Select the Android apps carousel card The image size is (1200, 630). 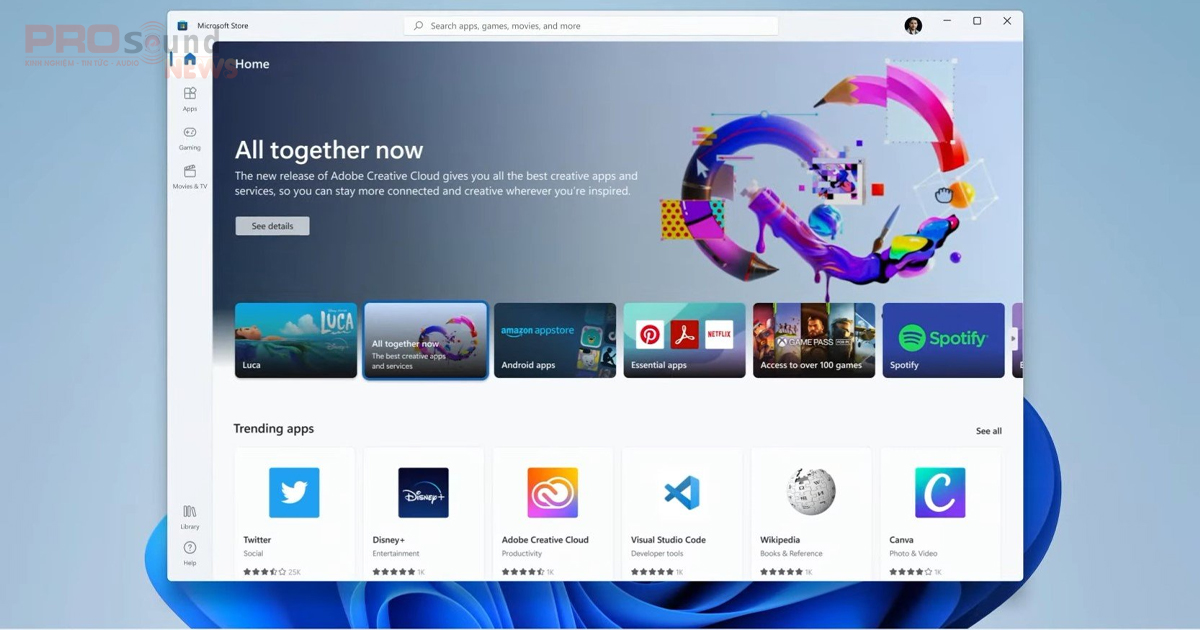tap(555, 340)
